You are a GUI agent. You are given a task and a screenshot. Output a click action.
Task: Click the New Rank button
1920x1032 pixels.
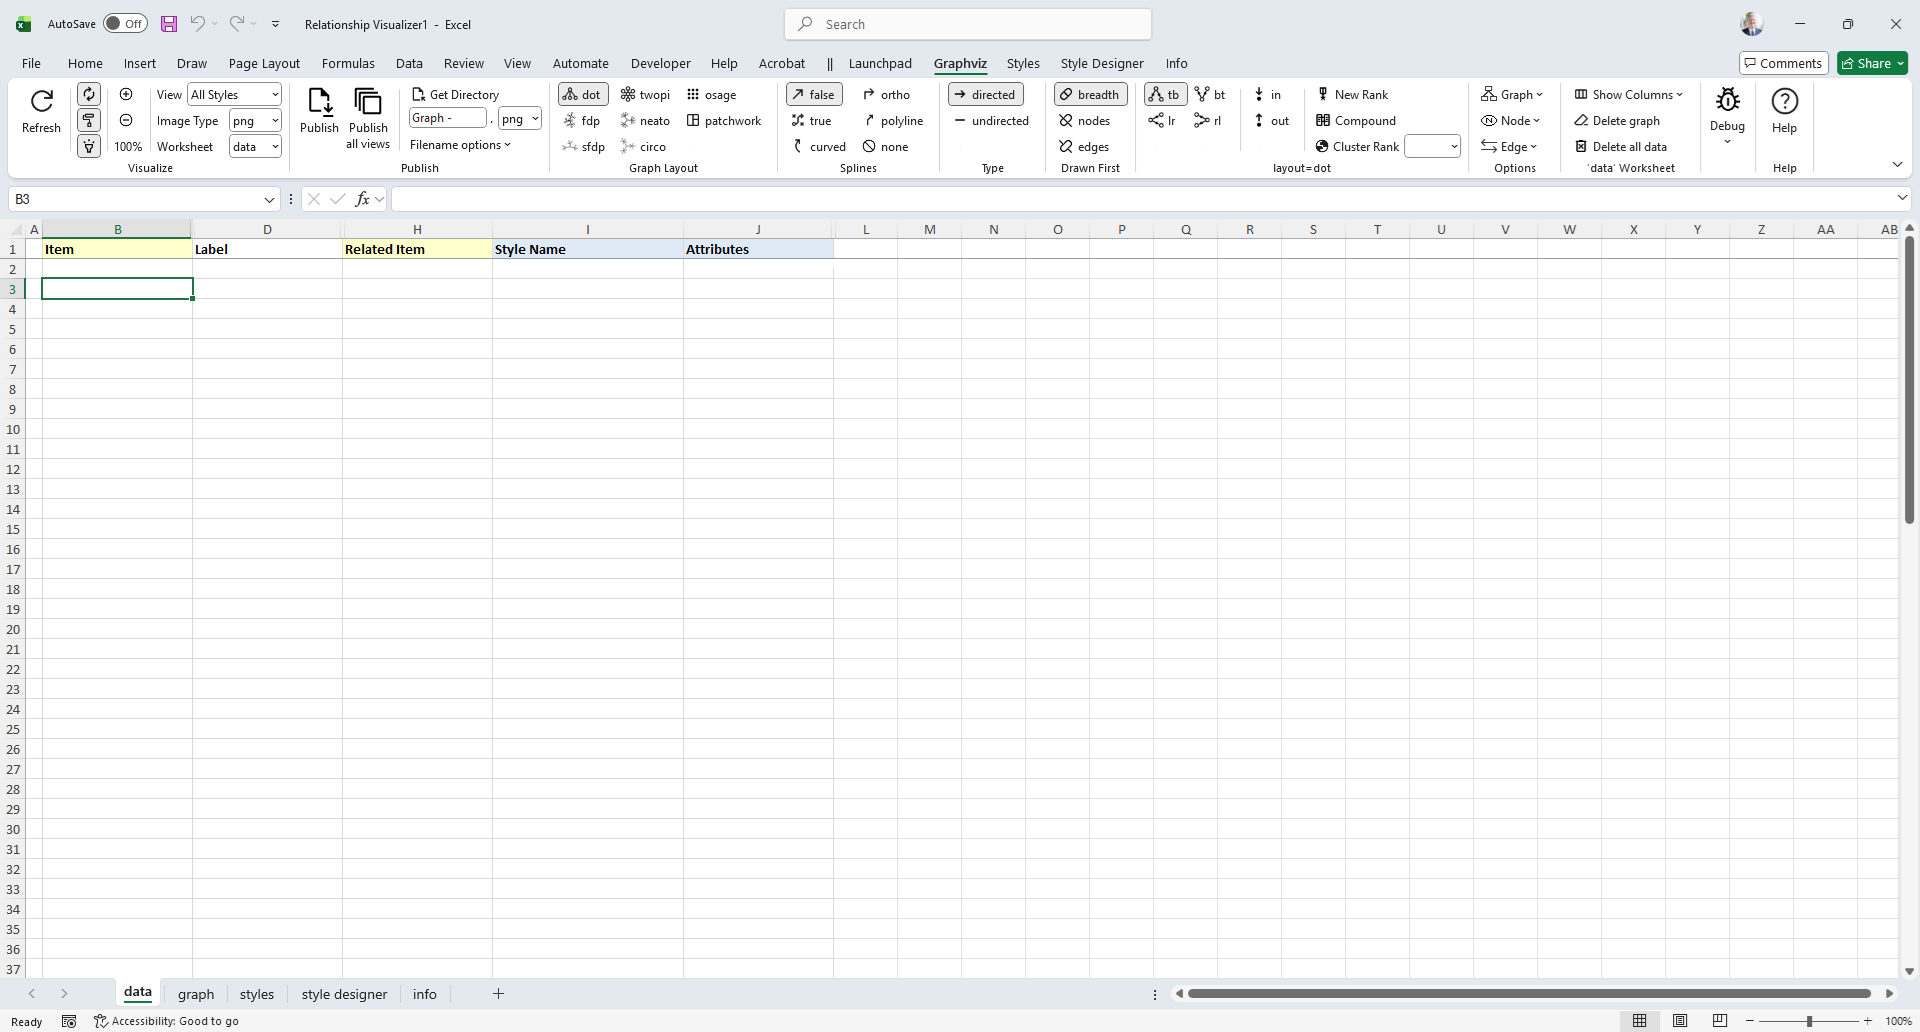tap(1352, 95)
